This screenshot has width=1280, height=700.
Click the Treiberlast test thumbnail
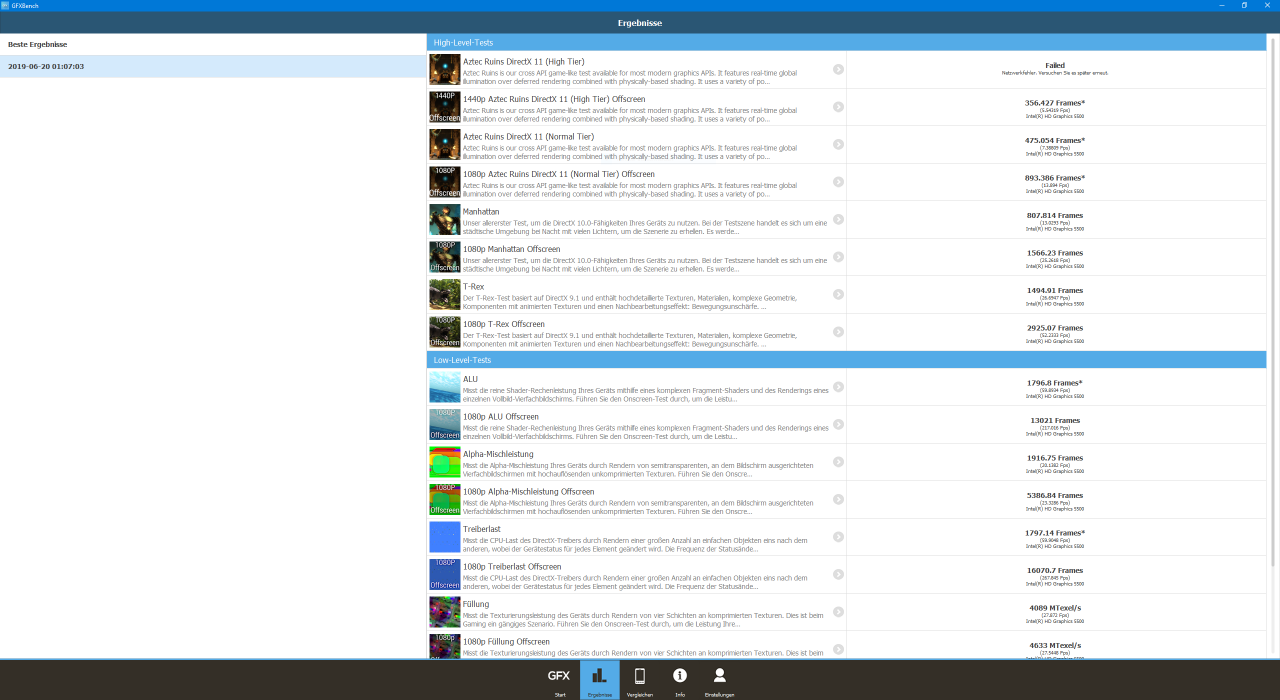coord(445,537)
